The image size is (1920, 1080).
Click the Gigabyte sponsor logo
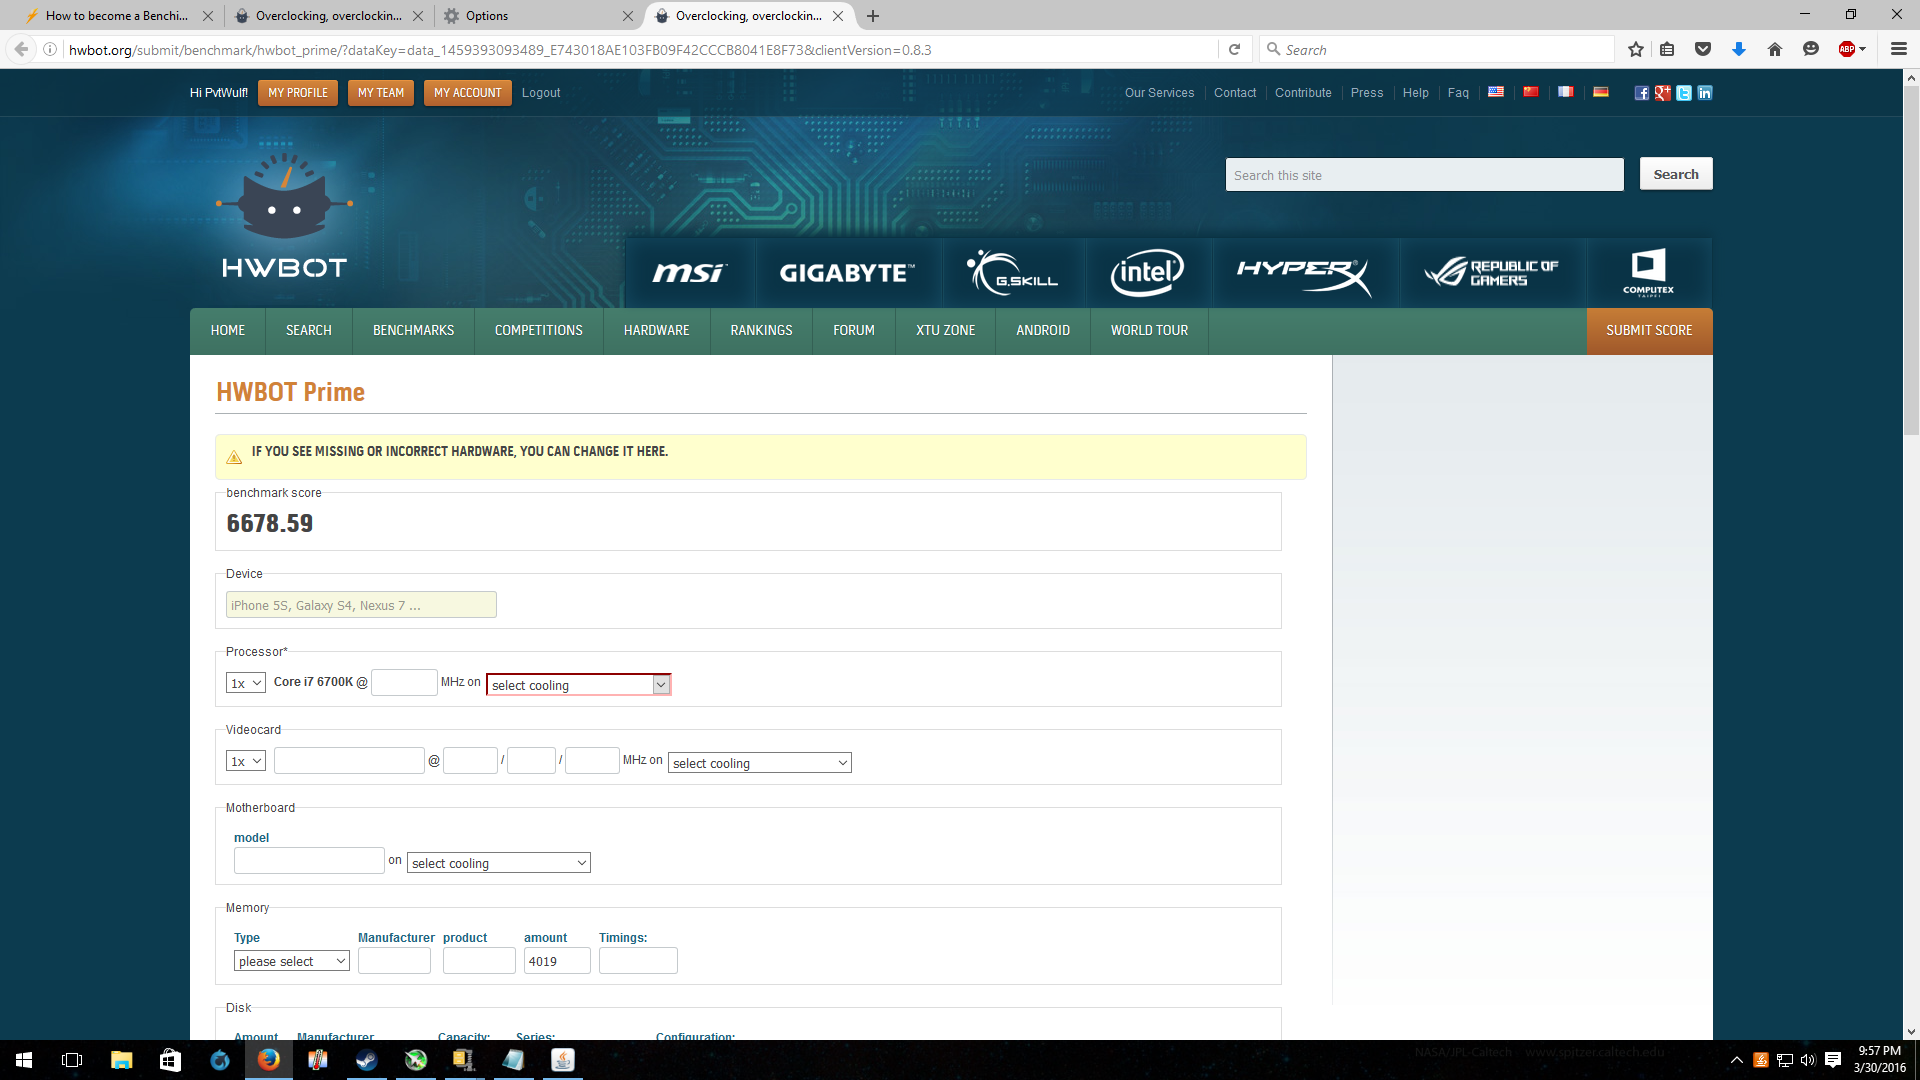[x=847, y=272]
